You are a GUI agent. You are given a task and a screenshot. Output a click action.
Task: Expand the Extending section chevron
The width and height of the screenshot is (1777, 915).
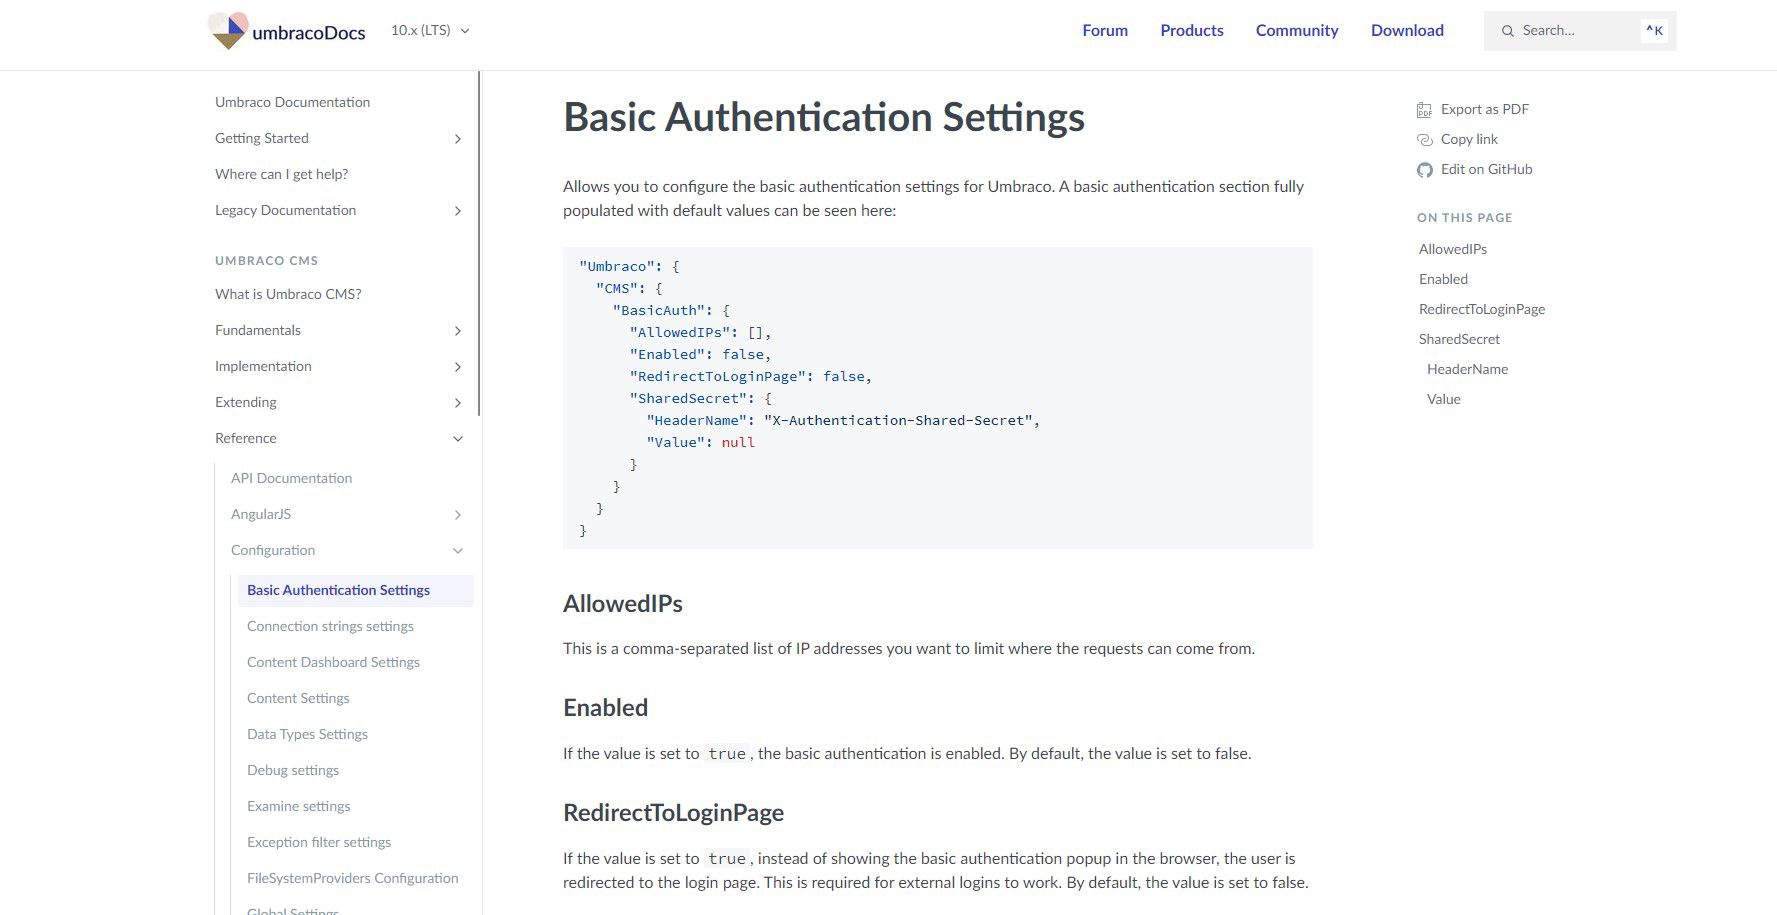pyautogui.click(x=458, y=403)
